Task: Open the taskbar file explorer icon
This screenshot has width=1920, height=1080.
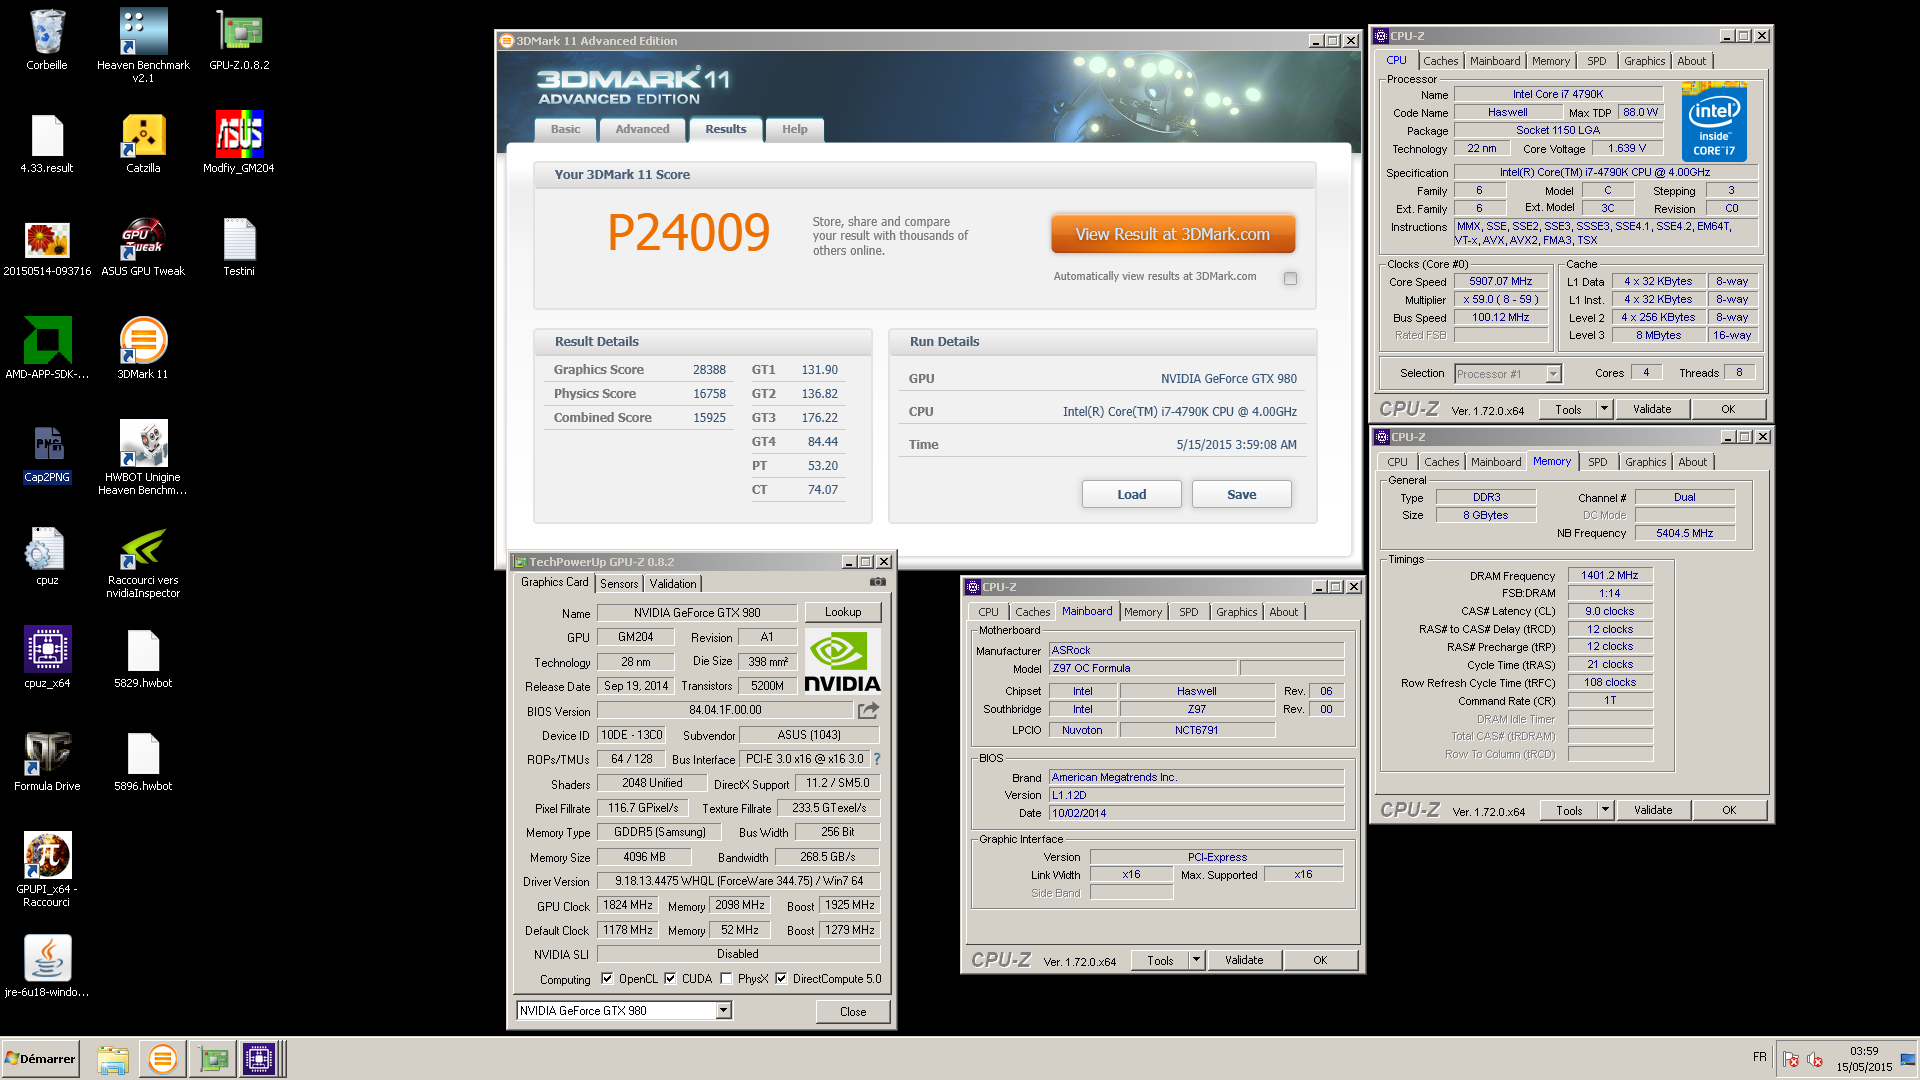Action: (113, 1059)
